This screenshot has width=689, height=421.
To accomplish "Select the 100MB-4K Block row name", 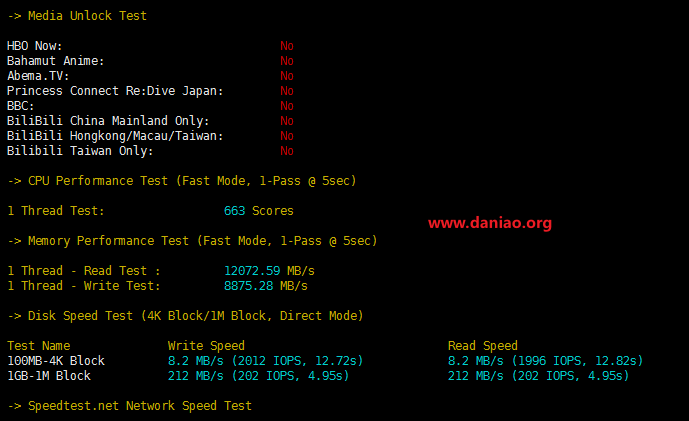I will tap(55, 361).
